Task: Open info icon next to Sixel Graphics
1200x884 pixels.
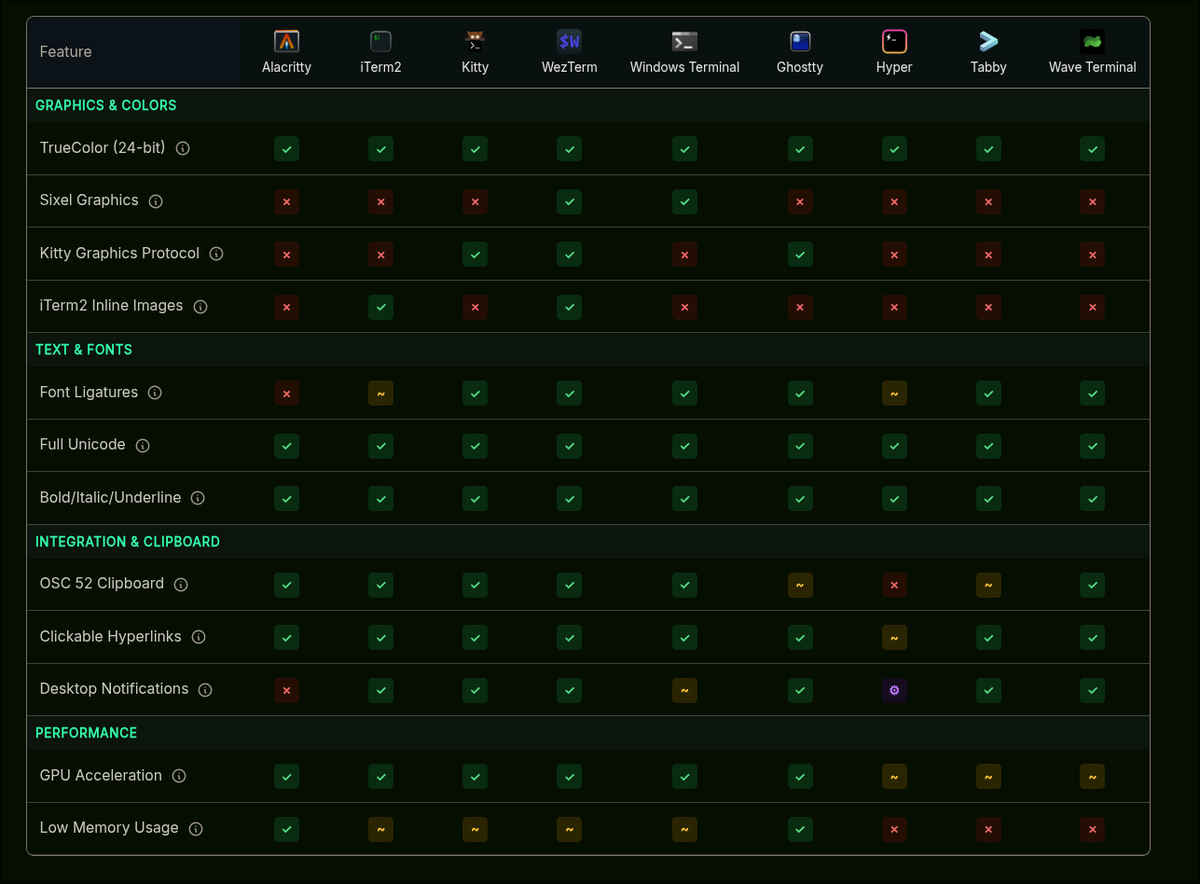Action: pos(156,201)
